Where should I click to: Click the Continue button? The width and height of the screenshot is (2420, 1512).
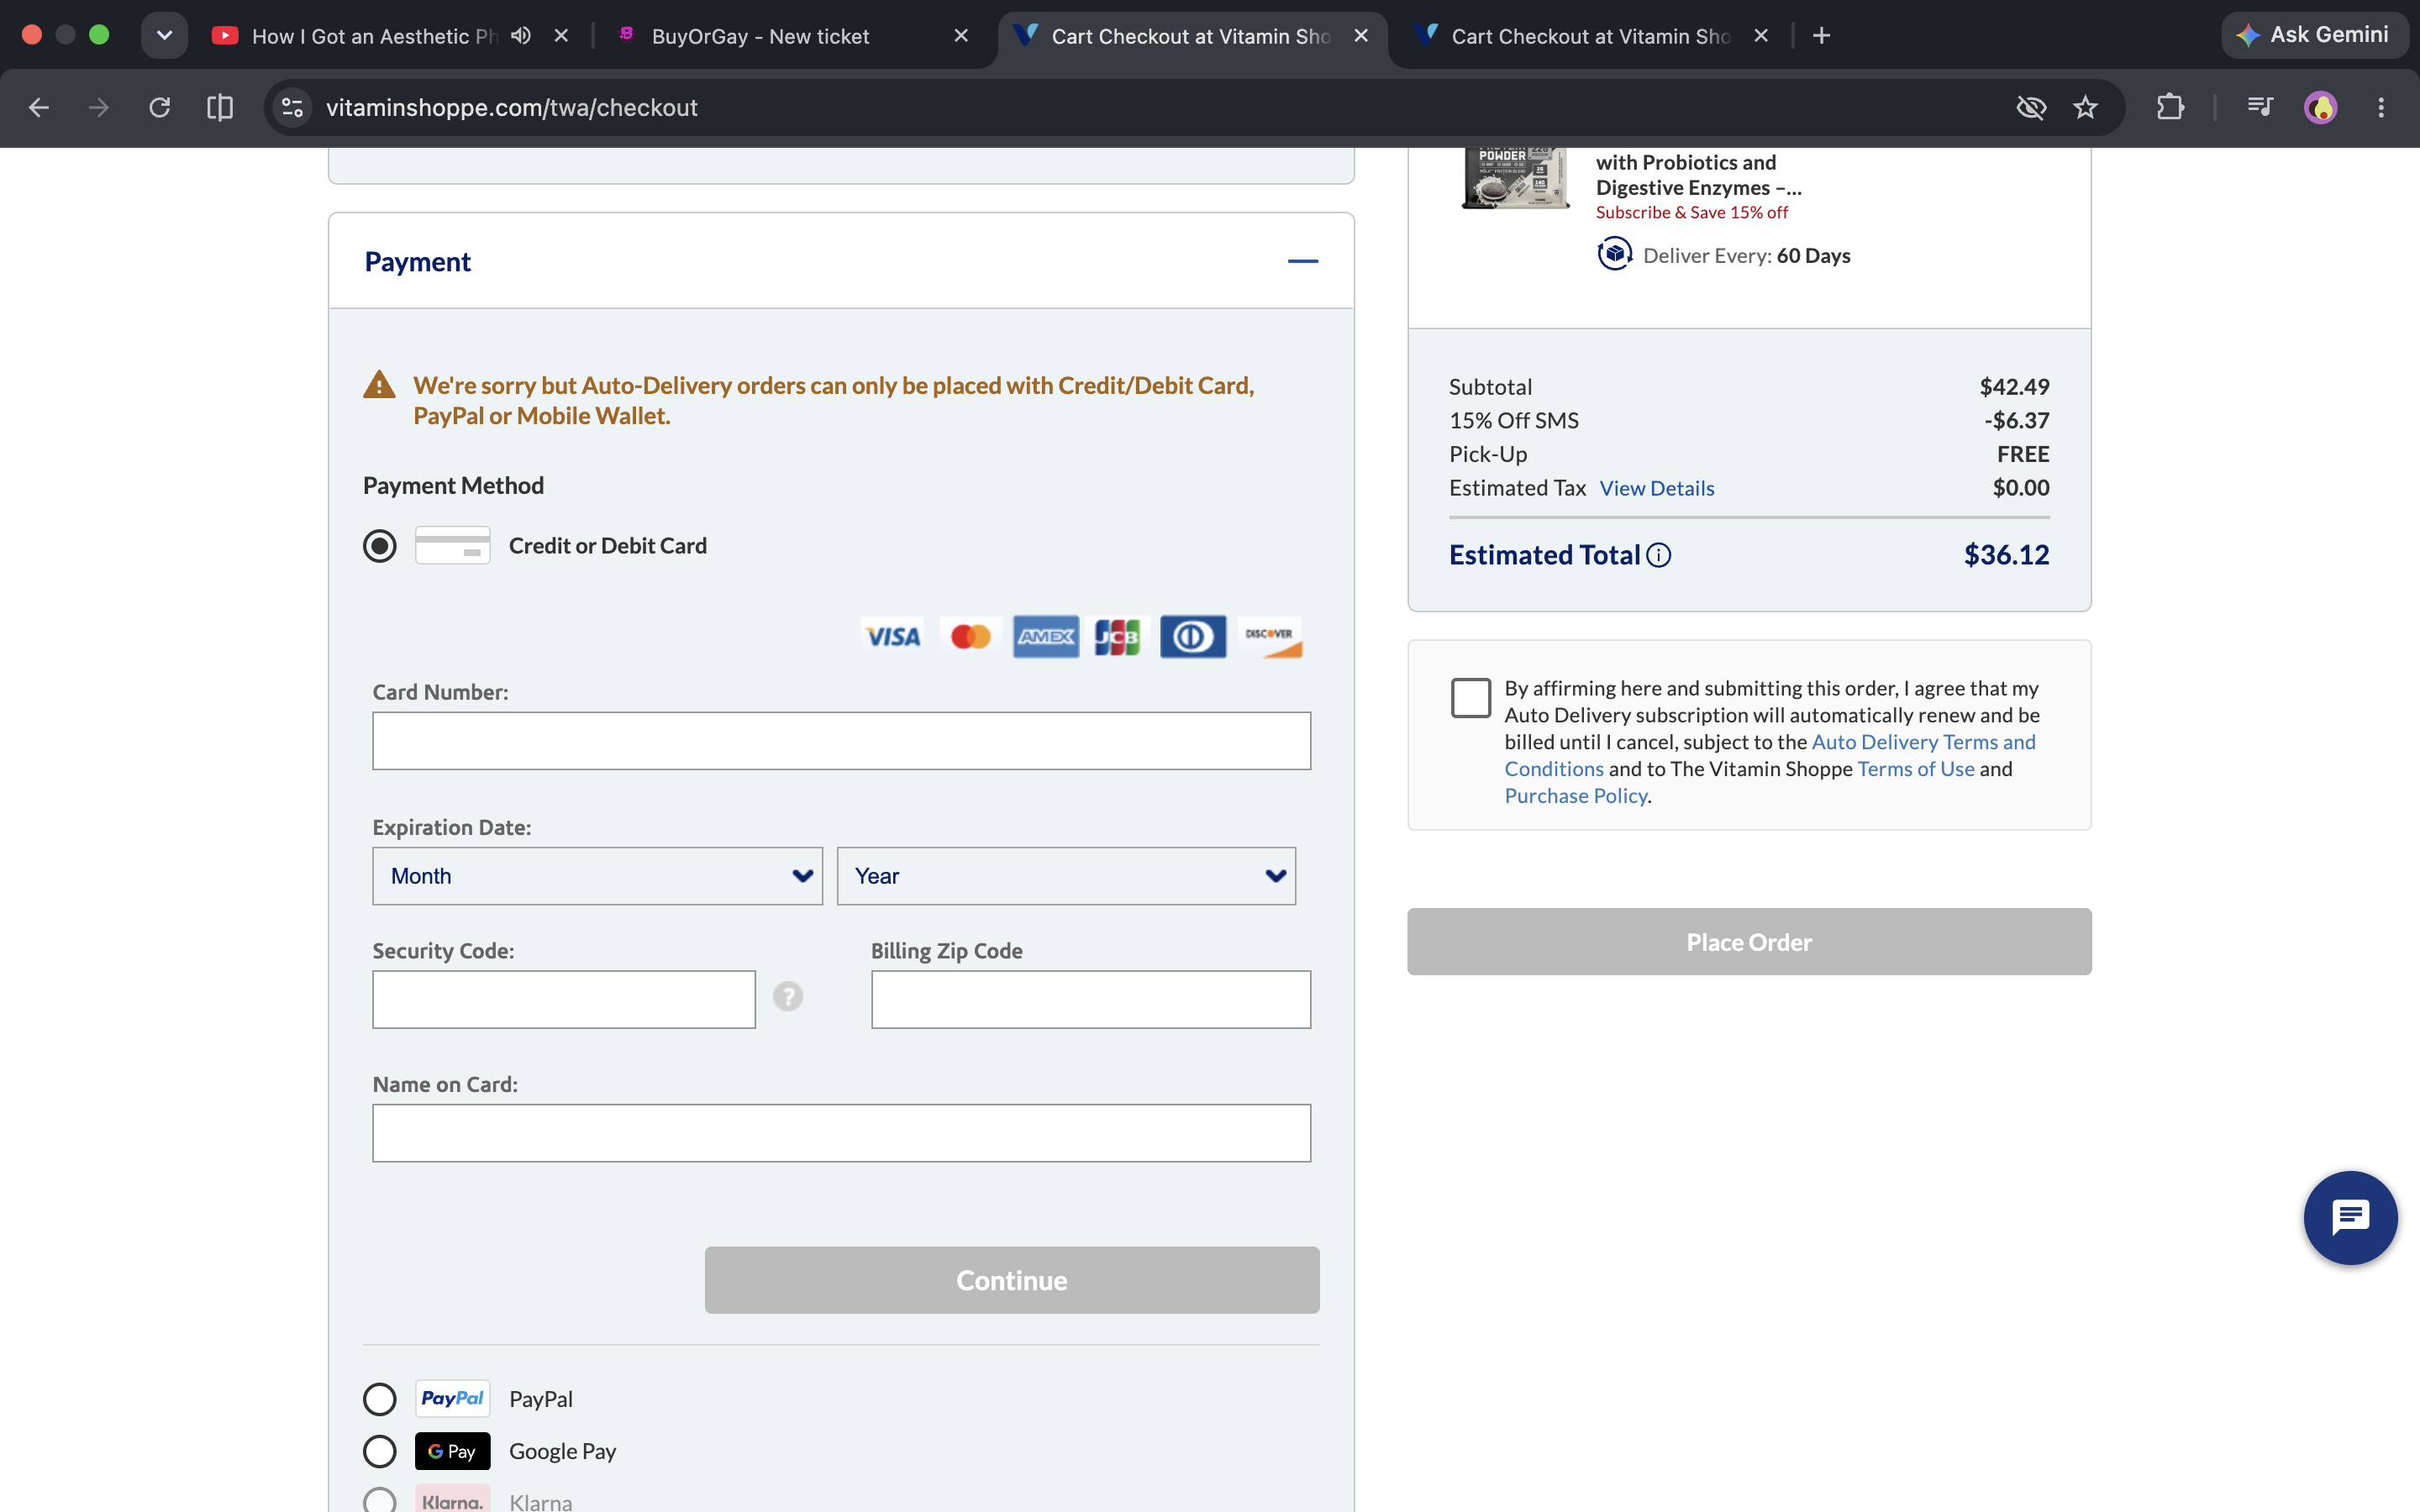coord(1012,1280)
